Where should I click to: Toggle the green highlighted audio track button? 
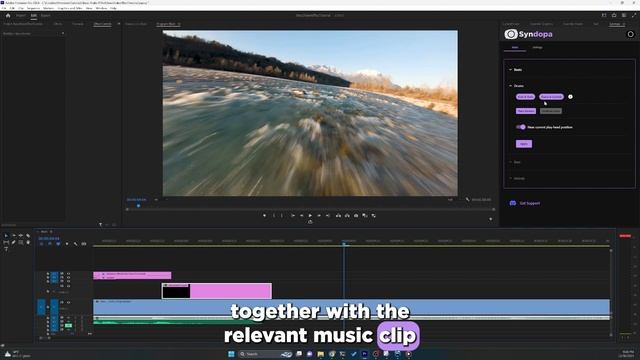click(68, 325)
